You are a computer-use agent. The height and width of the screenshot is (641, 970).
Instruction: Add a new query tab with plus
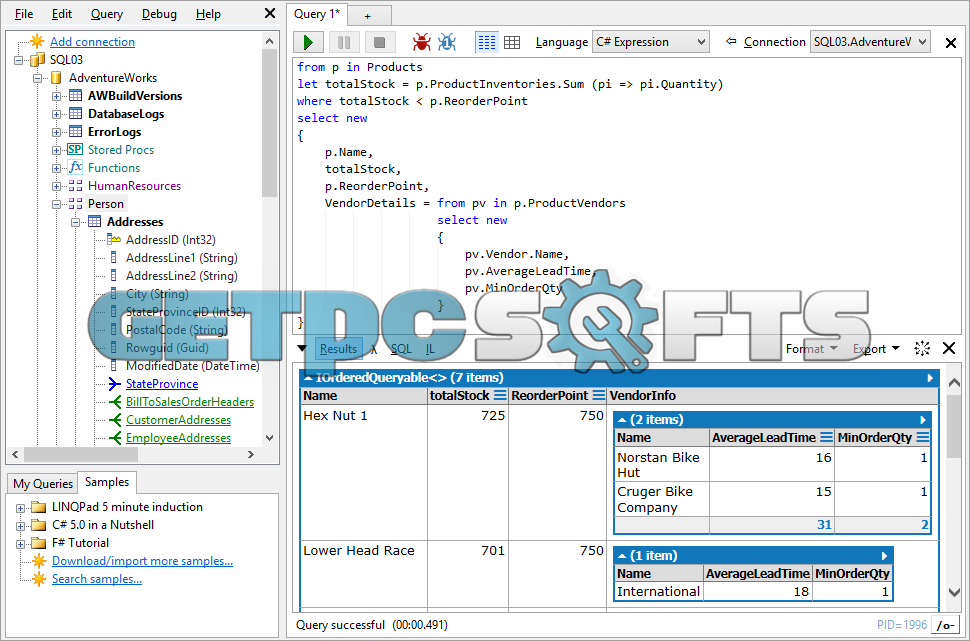[367, 16]
